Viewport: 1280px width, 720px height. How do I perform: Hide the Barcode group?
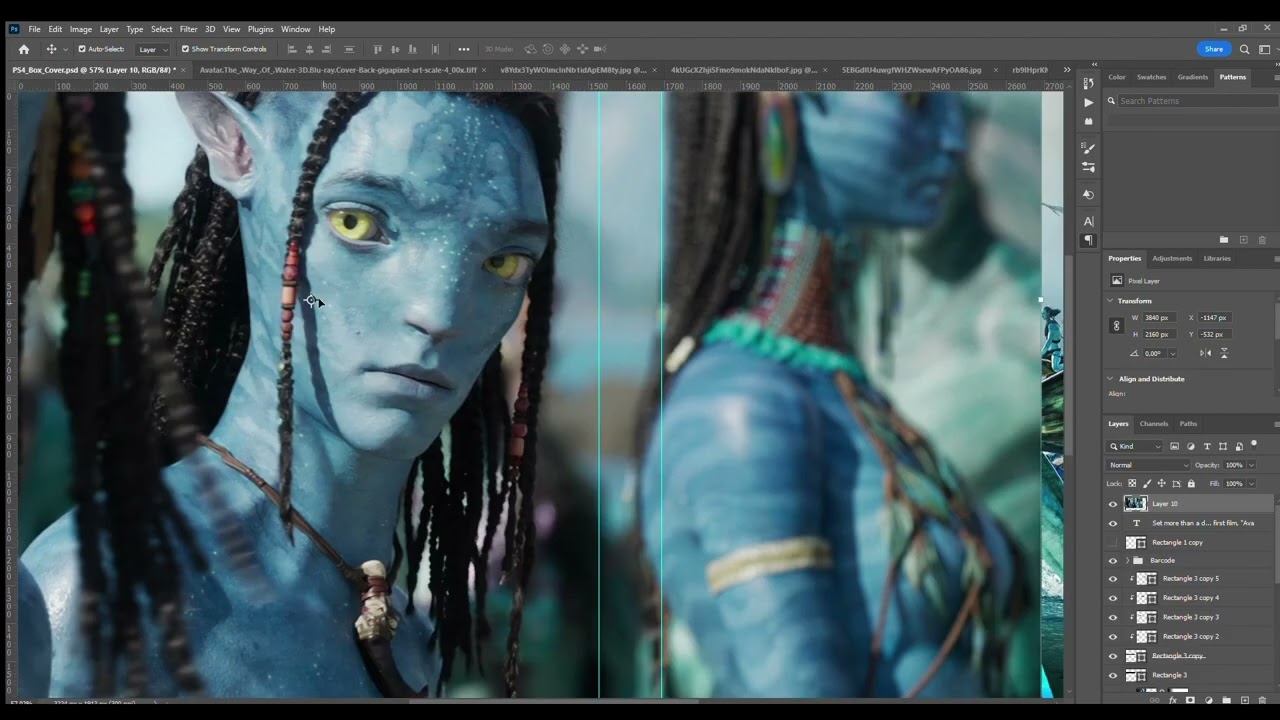click(x=1113, y=561)
